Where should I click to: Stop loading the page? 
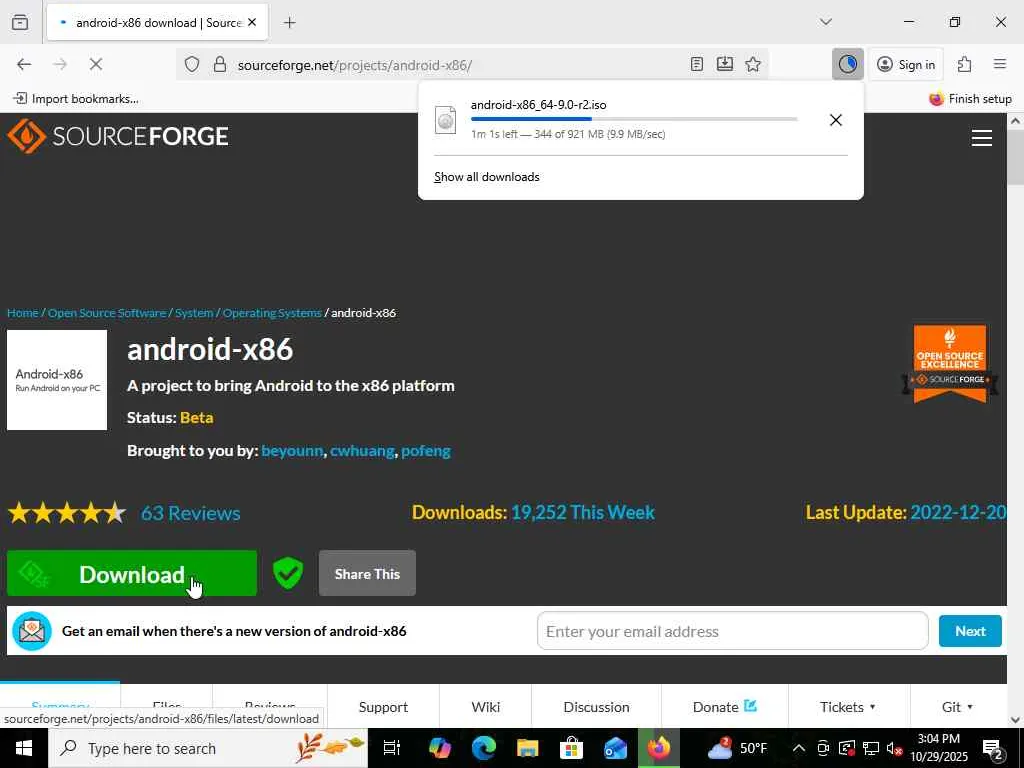[x=95, y=64]
